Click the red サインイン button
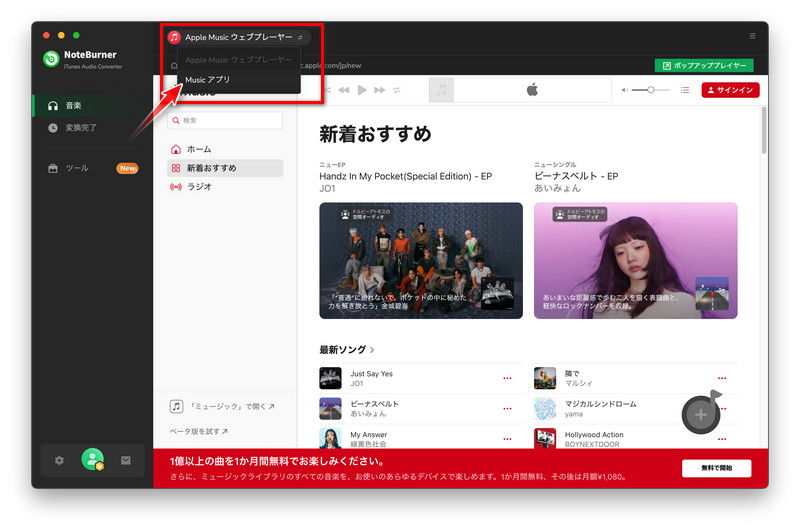 pyautogui.click(x=730, y=90)
